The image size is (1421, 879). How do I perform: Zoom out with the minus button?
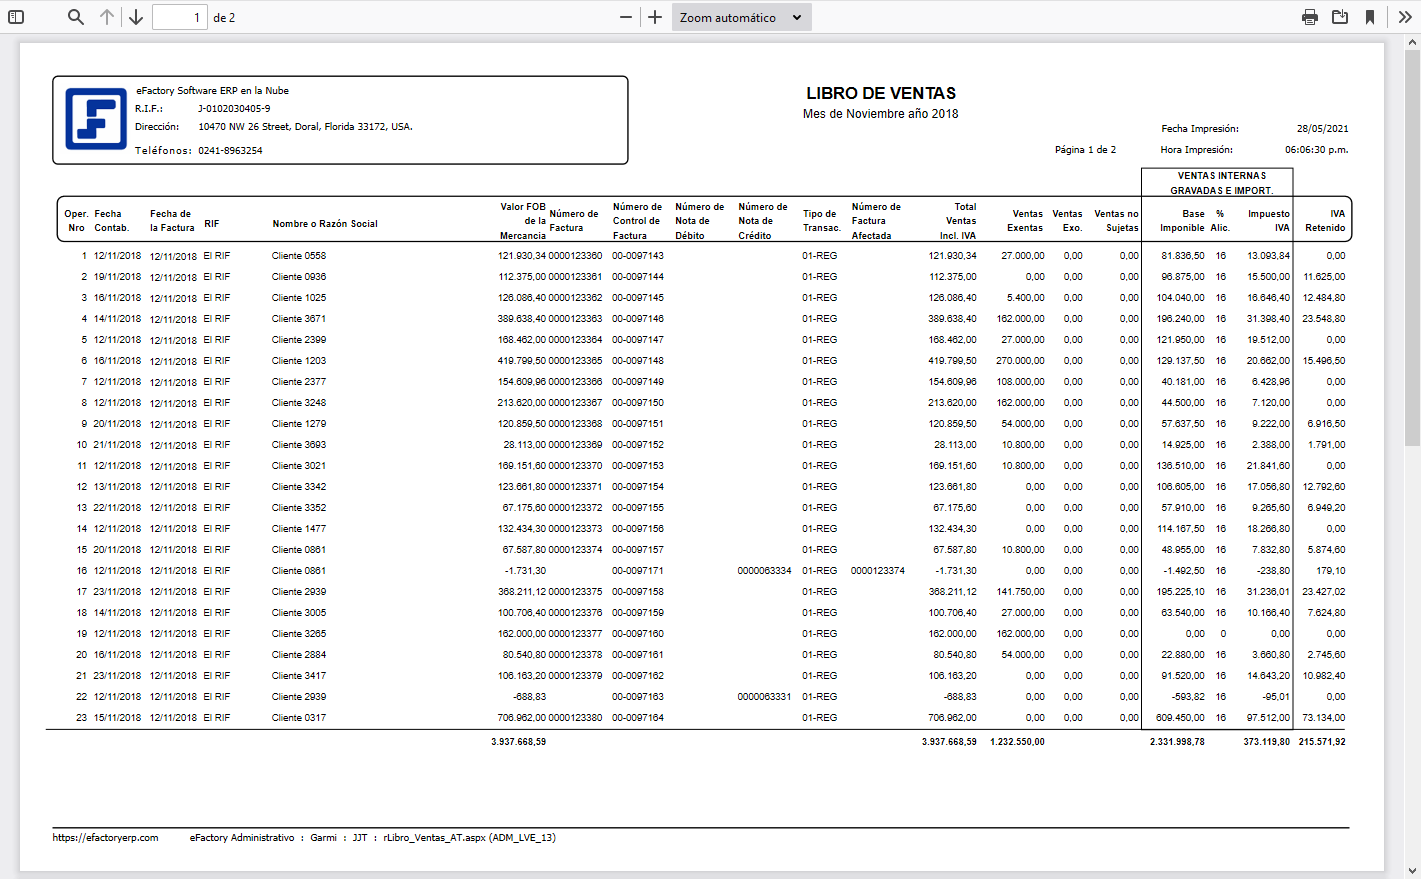(626, 17)
